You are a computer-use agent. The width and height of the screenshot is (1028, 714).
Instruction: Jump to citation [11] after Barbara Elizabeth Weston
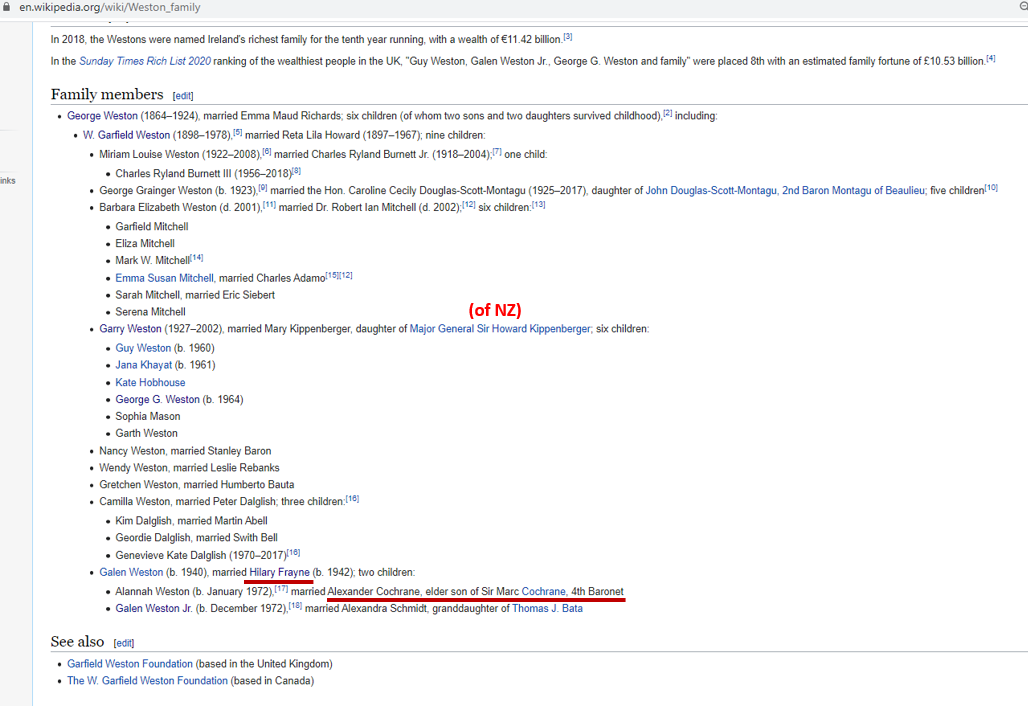[x=269, y=205]
